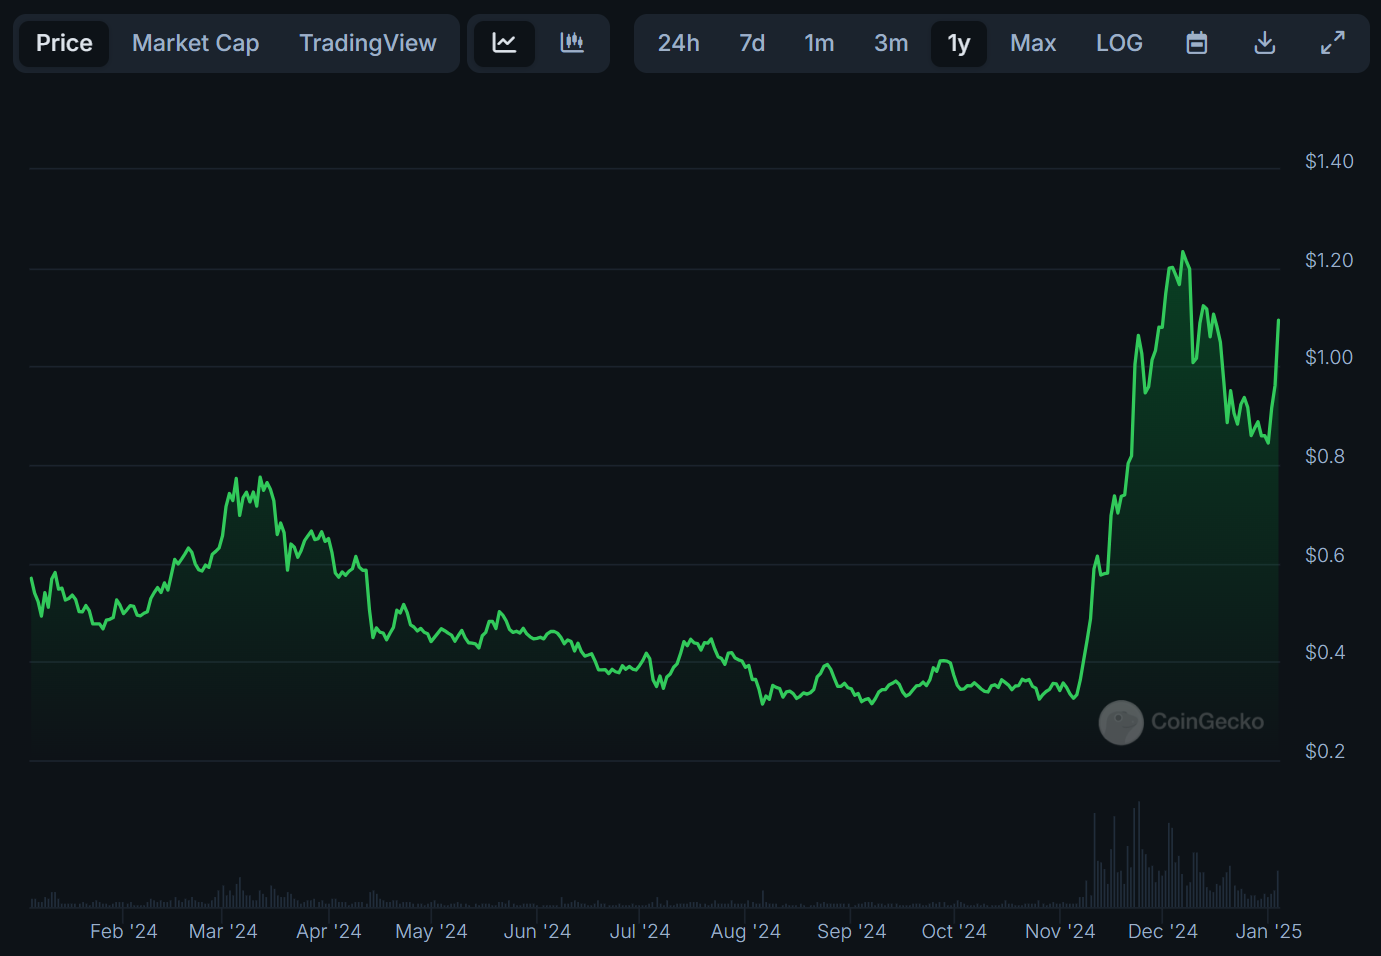The width and height of the screenshot is (1381, 956).
Task: Click the Nov '24 date label
Action: coord(1060,931)
